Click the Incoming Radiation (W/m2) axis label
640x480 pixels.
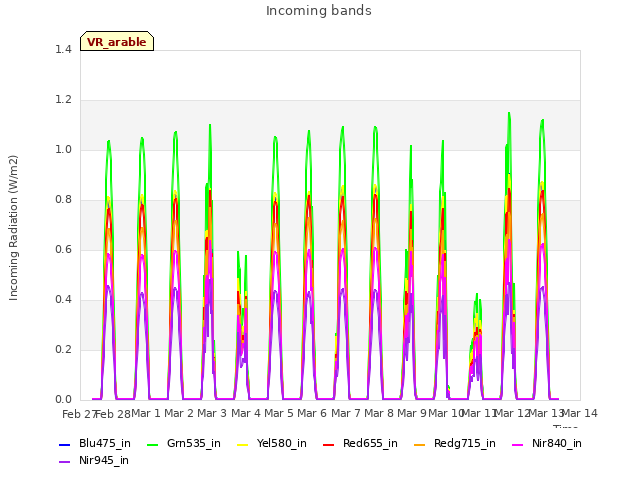coord(13,228)
